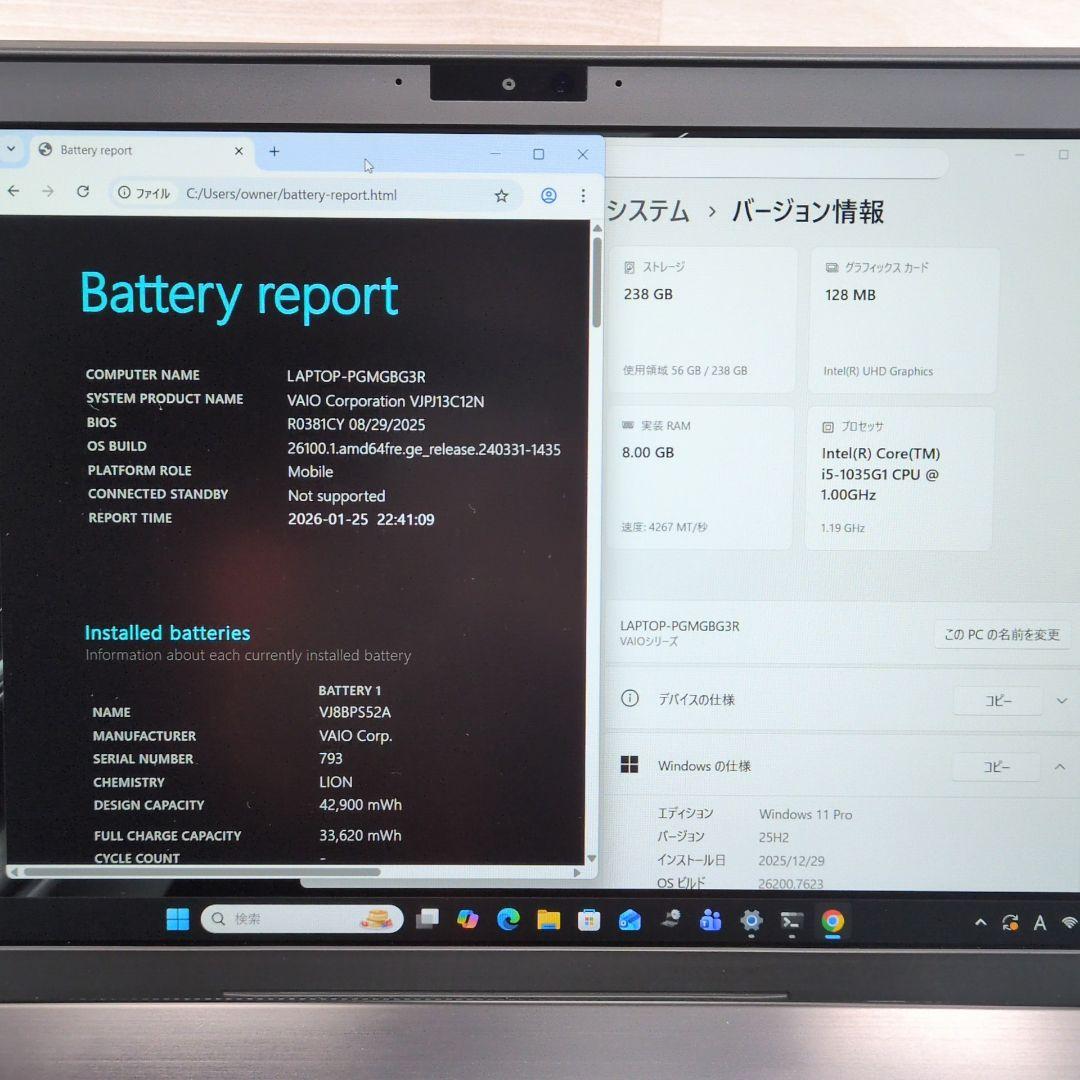The image size is (1080, 1080).
Task: Open Task View from the taskbar
Action: tap(427, 919)
